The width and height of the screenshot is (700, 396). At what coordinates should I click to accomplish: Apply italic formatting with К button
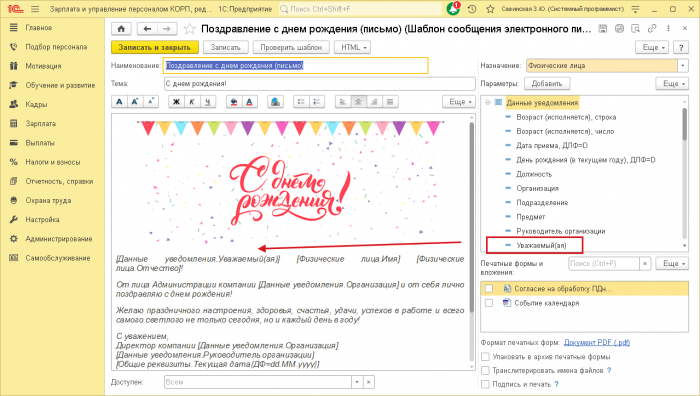tap(192, 102)
